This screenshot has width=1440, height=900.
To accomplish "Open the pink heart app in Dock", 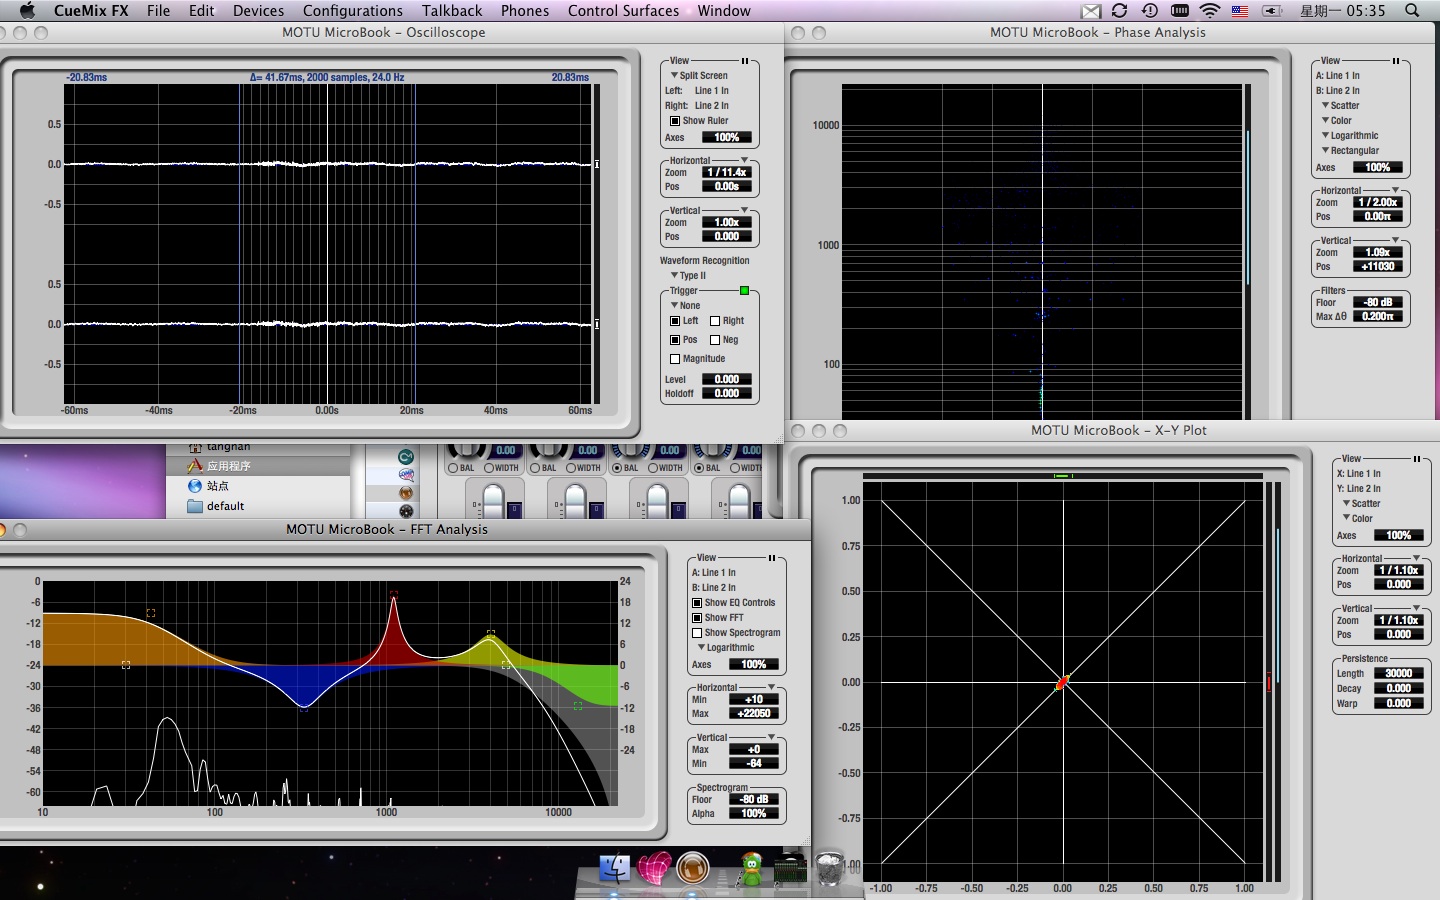I will click(655, 868).
